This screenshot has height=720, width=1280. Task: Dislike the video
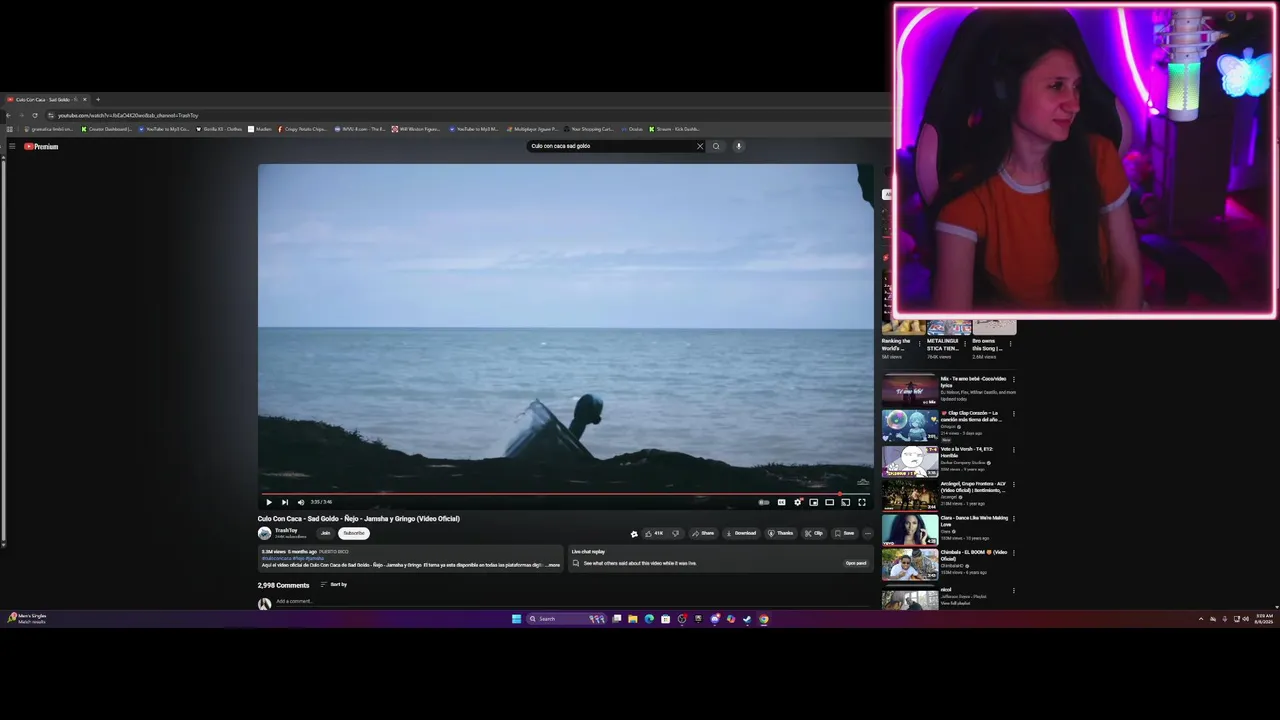pos(675,533)
